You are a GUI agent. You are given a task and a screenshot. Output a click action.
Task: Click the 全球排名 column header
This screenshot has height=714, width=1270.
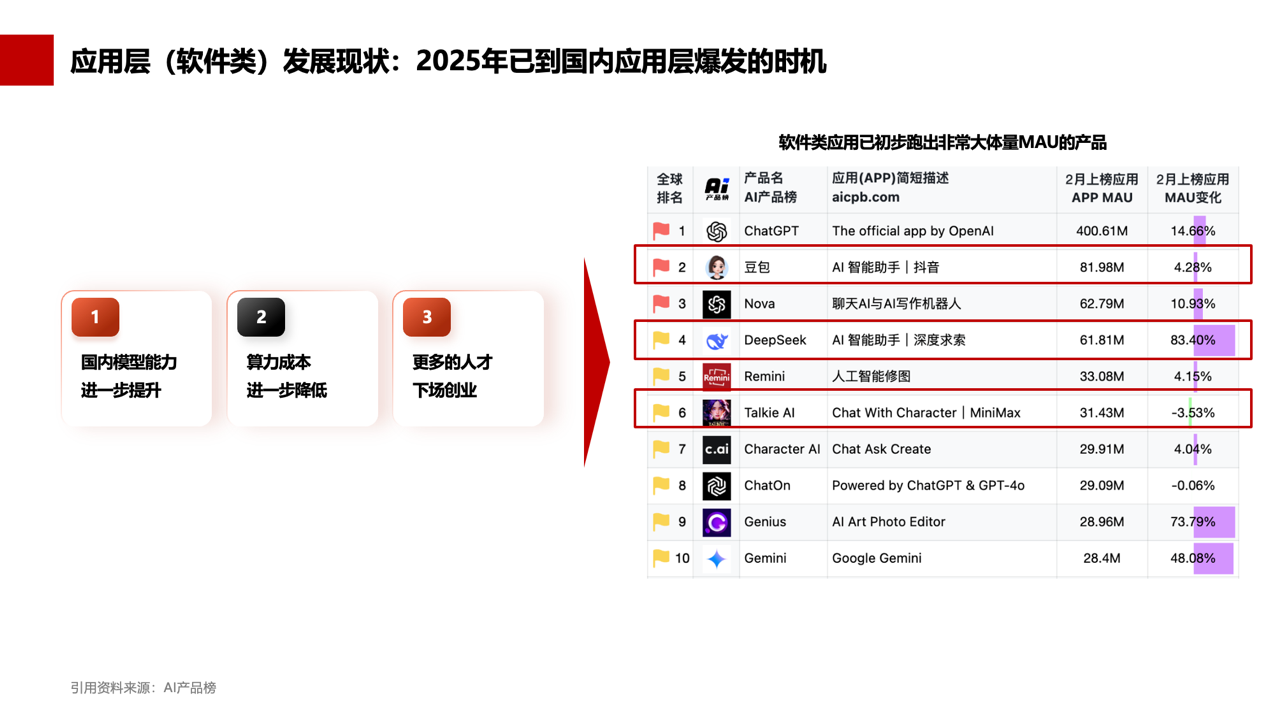pyautogui.click(x=669, y=189)
